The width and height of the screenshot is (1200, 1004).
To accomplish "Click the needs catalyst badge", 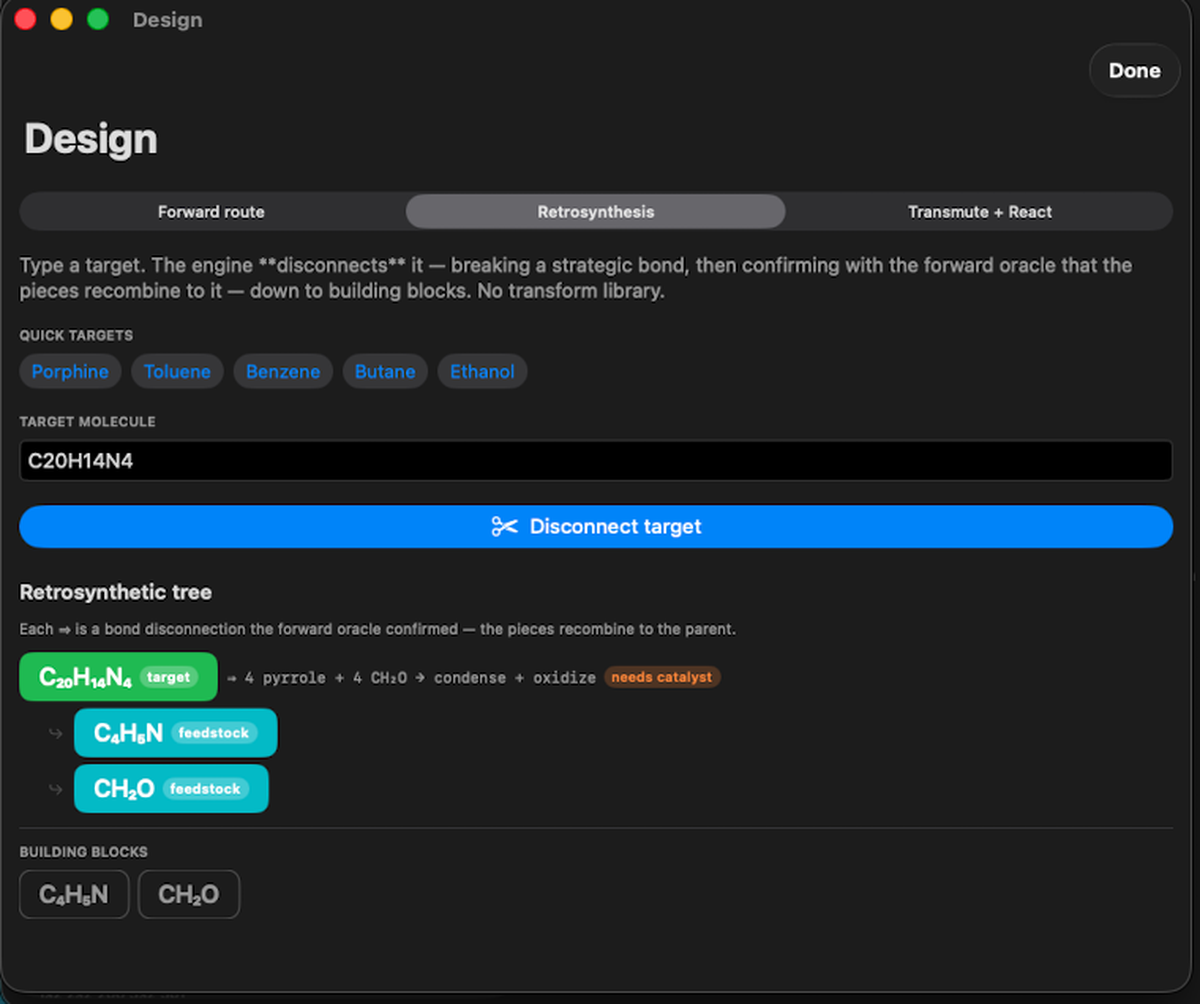I will point(662,677).
